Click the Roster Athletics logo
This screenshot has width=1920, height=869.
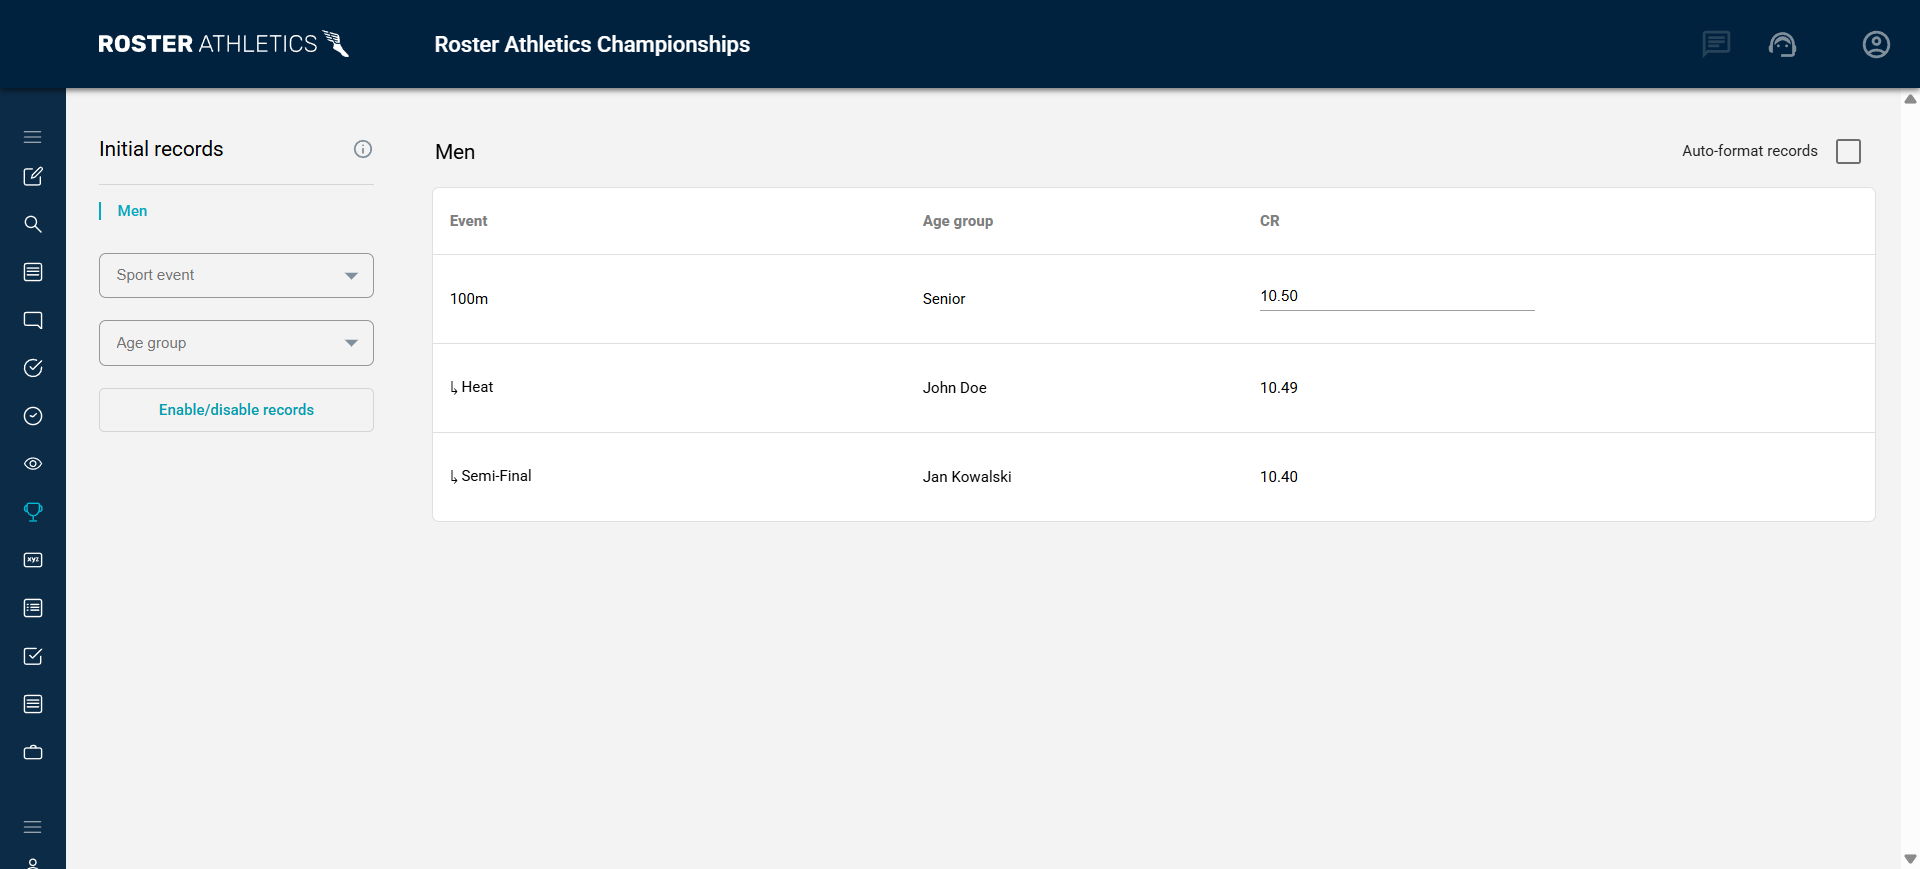coord(224,44)
